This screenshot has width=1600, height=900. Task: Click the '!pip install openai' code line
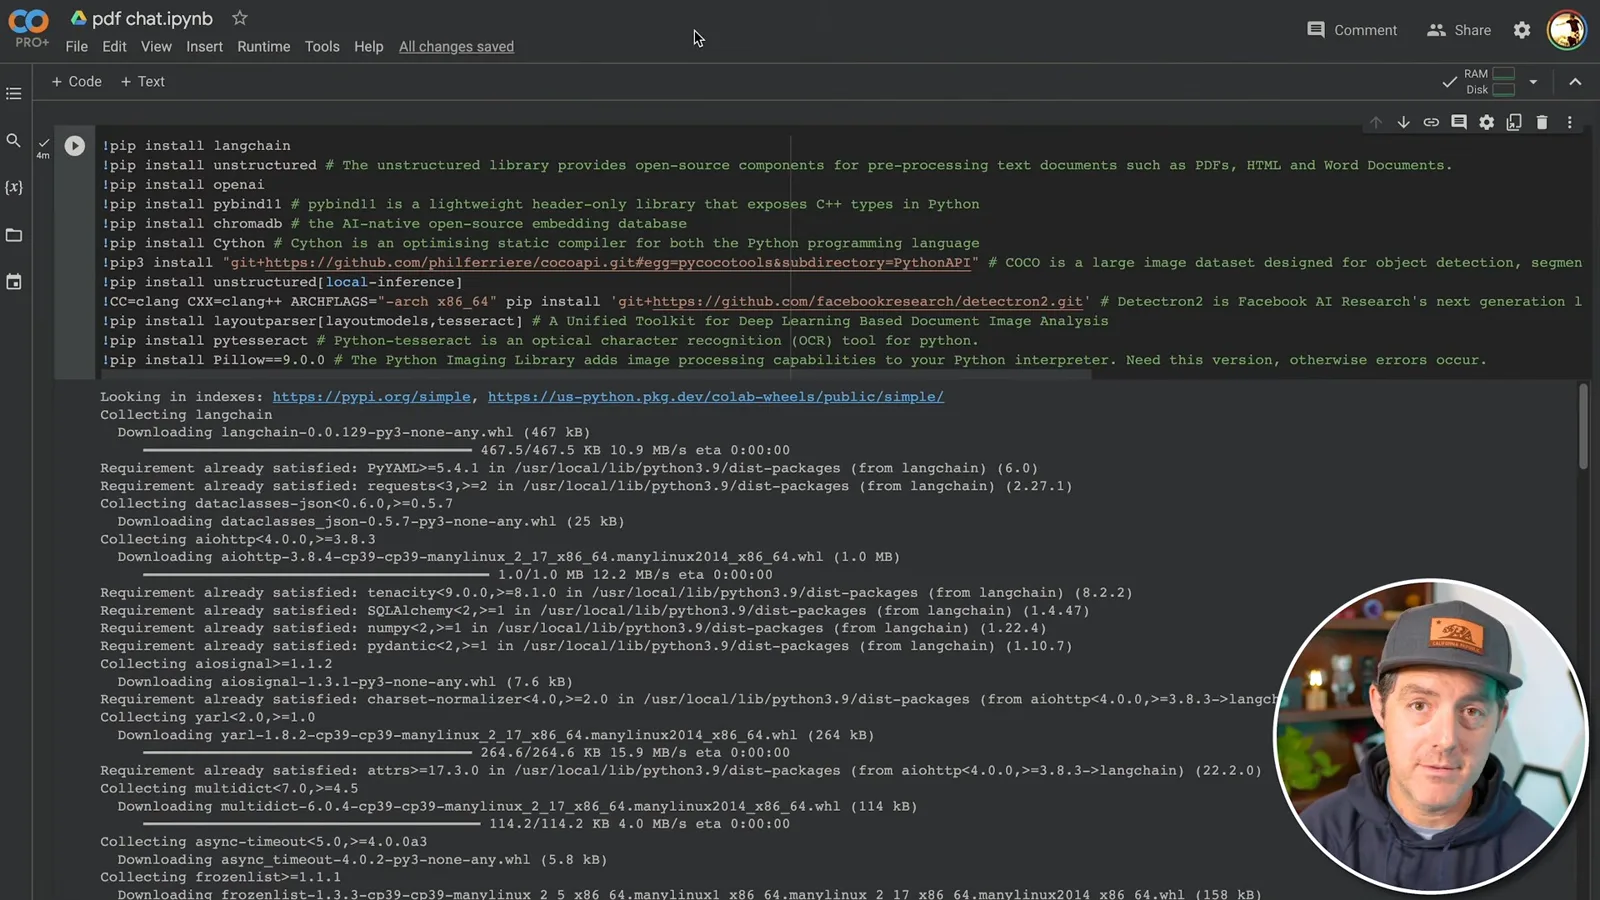[x=183, y=185]
